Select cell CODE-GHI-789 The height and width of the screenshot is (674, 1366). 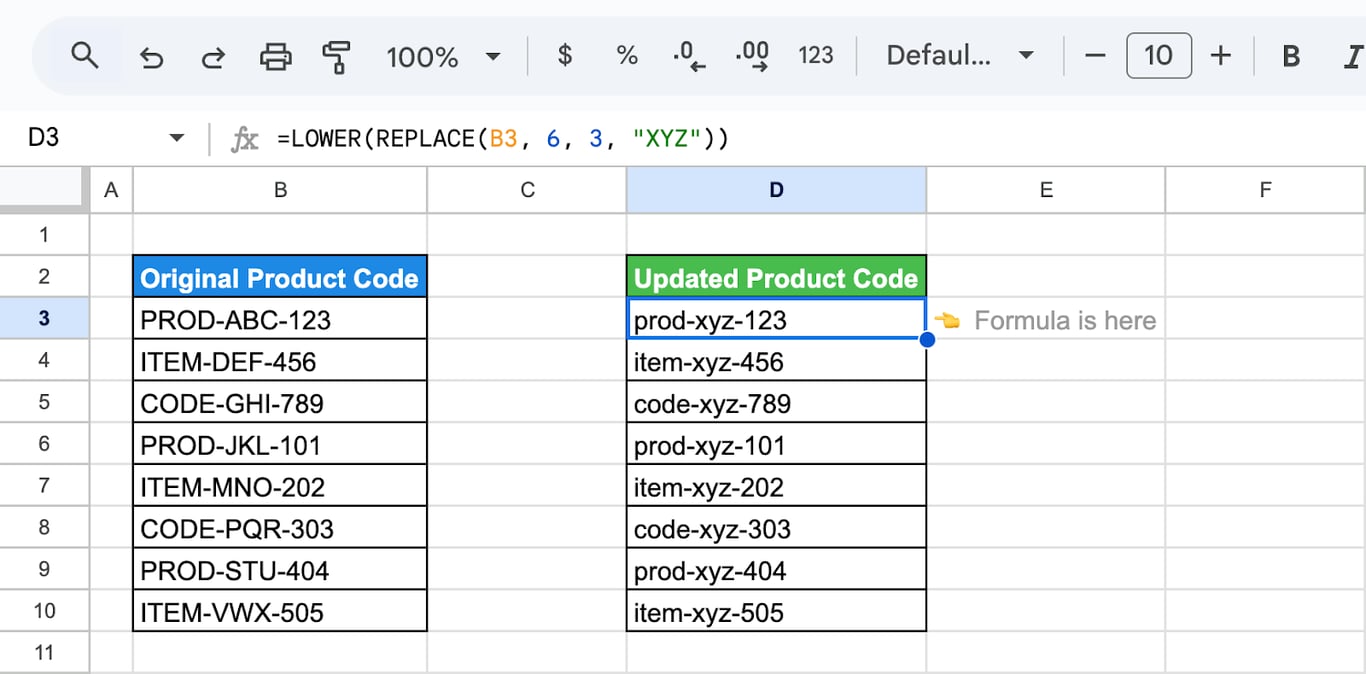[280, 403]
